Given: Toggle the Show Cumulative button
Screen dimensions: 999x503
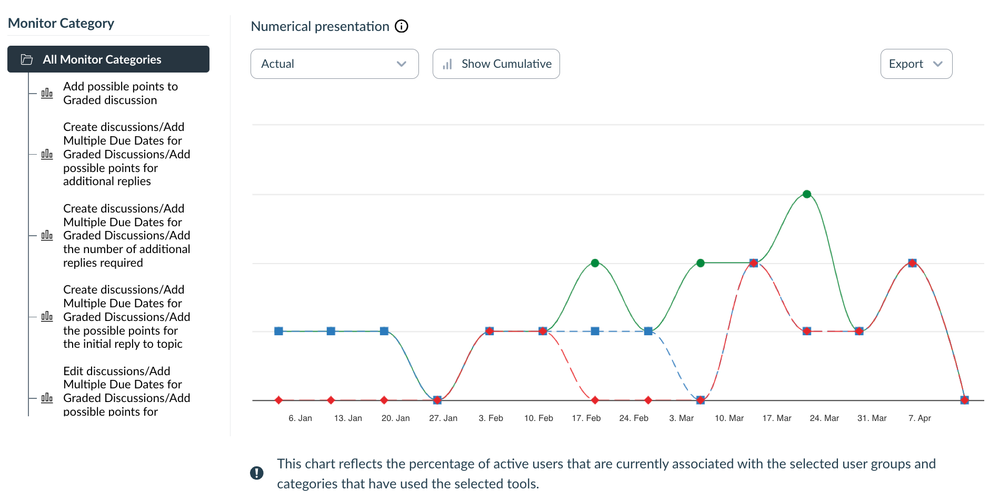Looking at the screenshot, I should click(496, 64).
